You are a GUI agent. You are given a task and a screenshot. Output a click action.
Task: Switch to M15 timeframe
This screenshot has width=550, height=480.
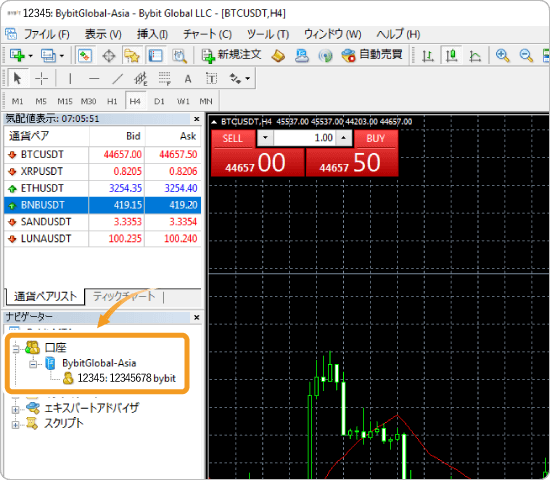65,101
